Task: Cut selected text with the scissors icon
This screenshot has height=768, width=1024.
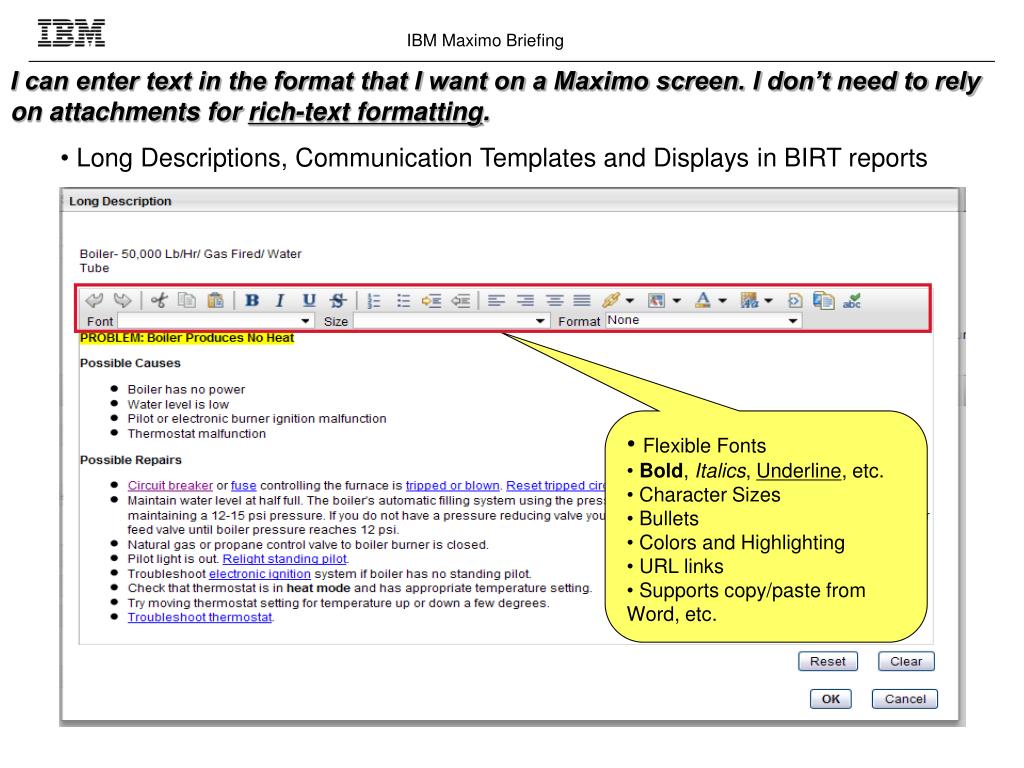Action: pyautogui.click(x=159, y=300)
